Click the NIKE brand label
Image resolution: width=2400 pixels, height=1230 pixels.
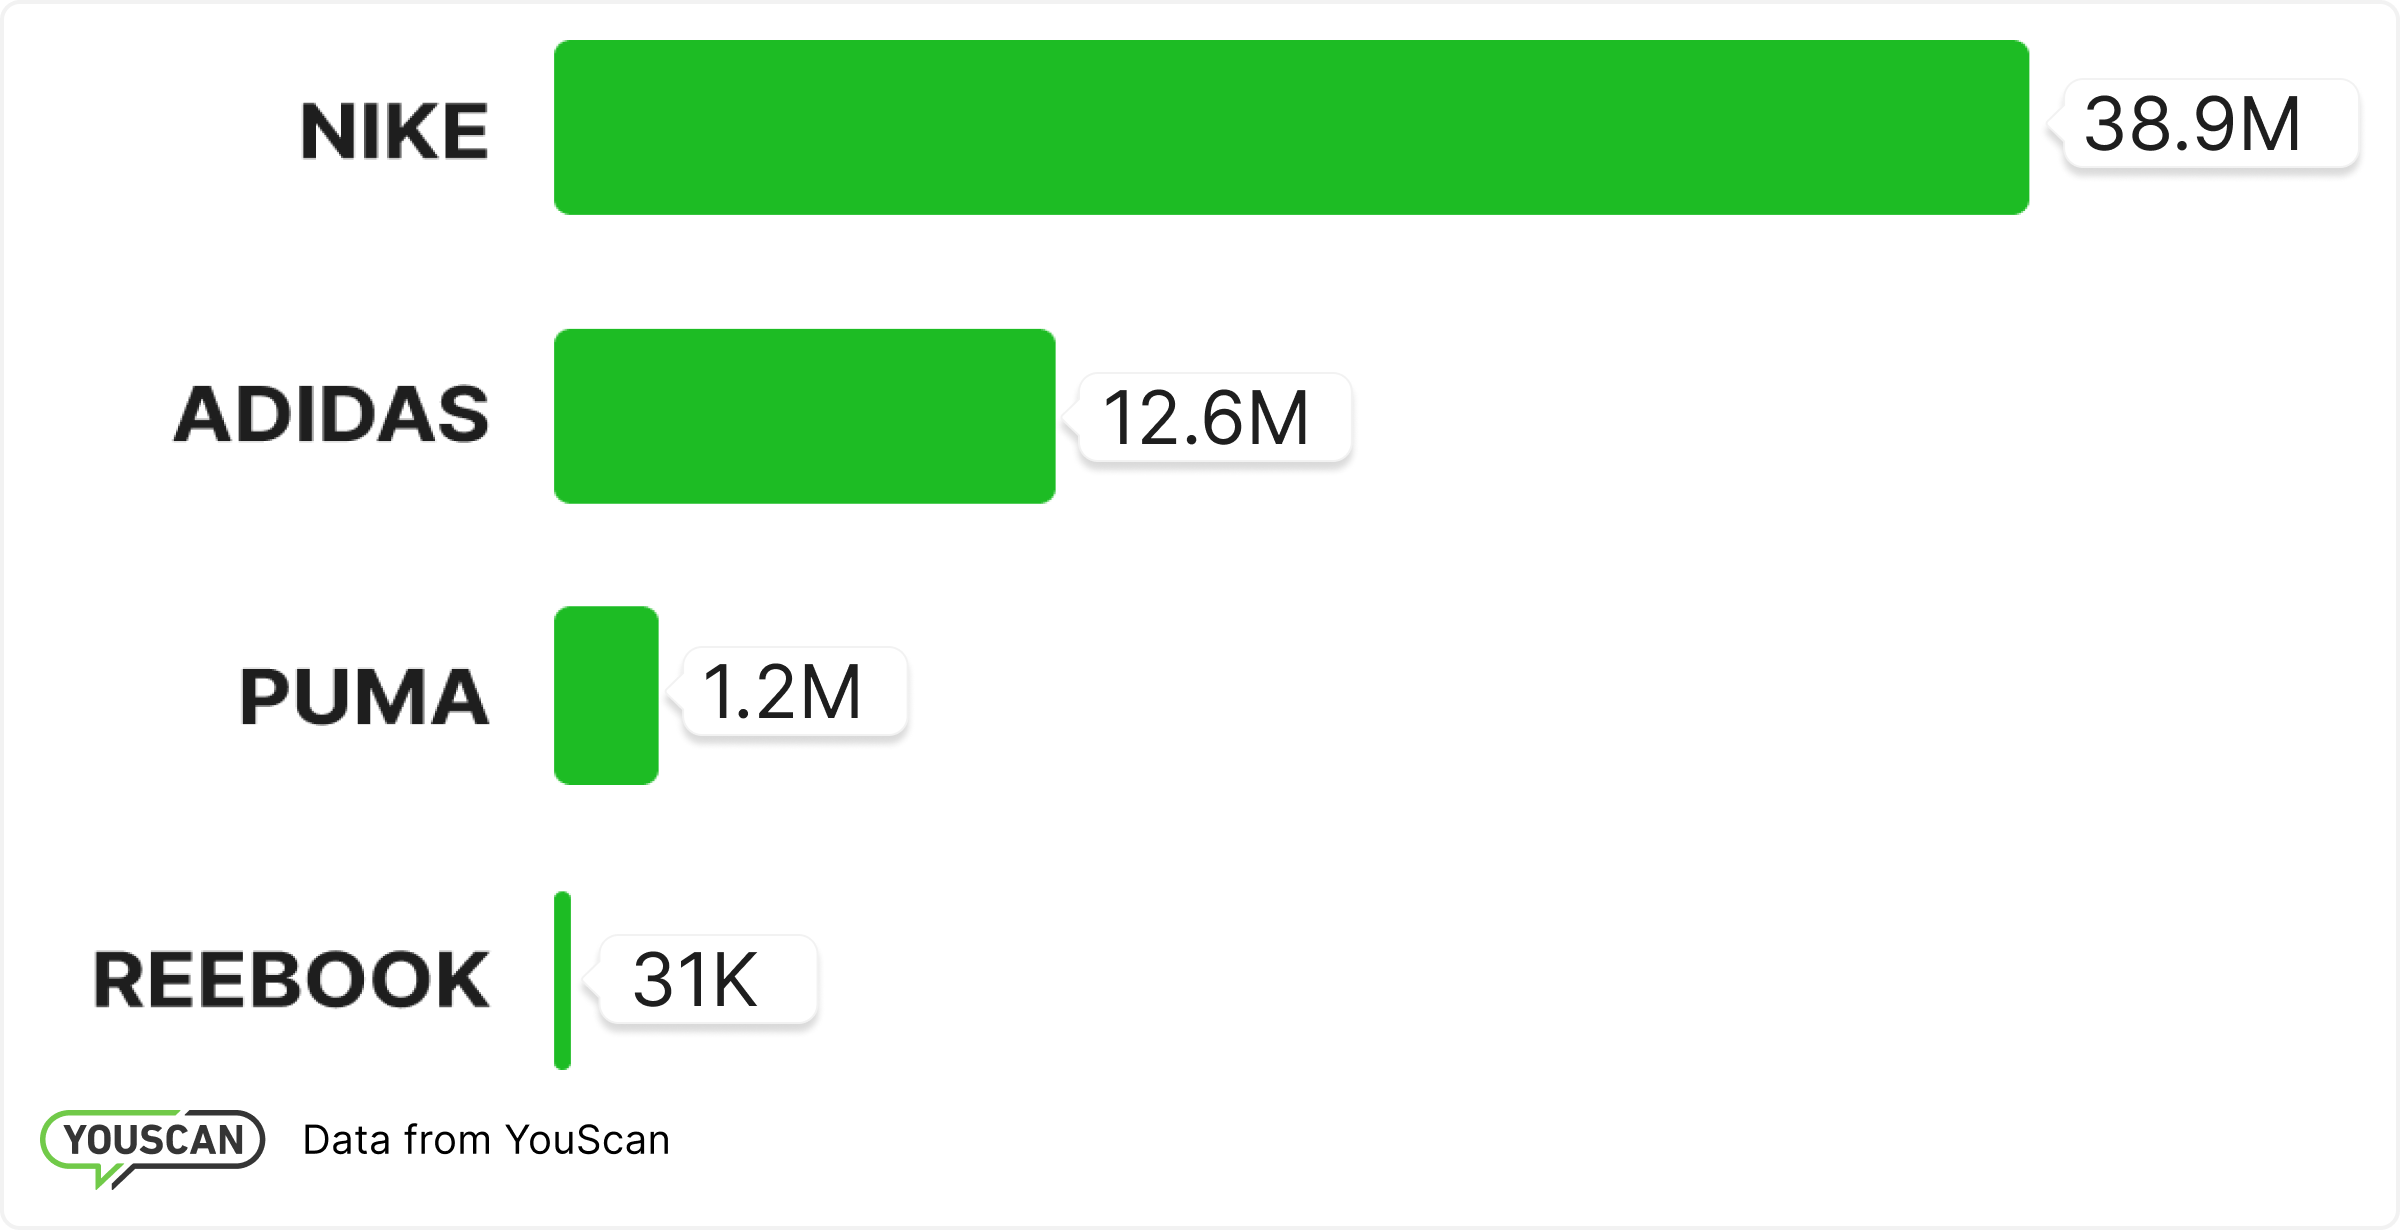pos(394,131)
